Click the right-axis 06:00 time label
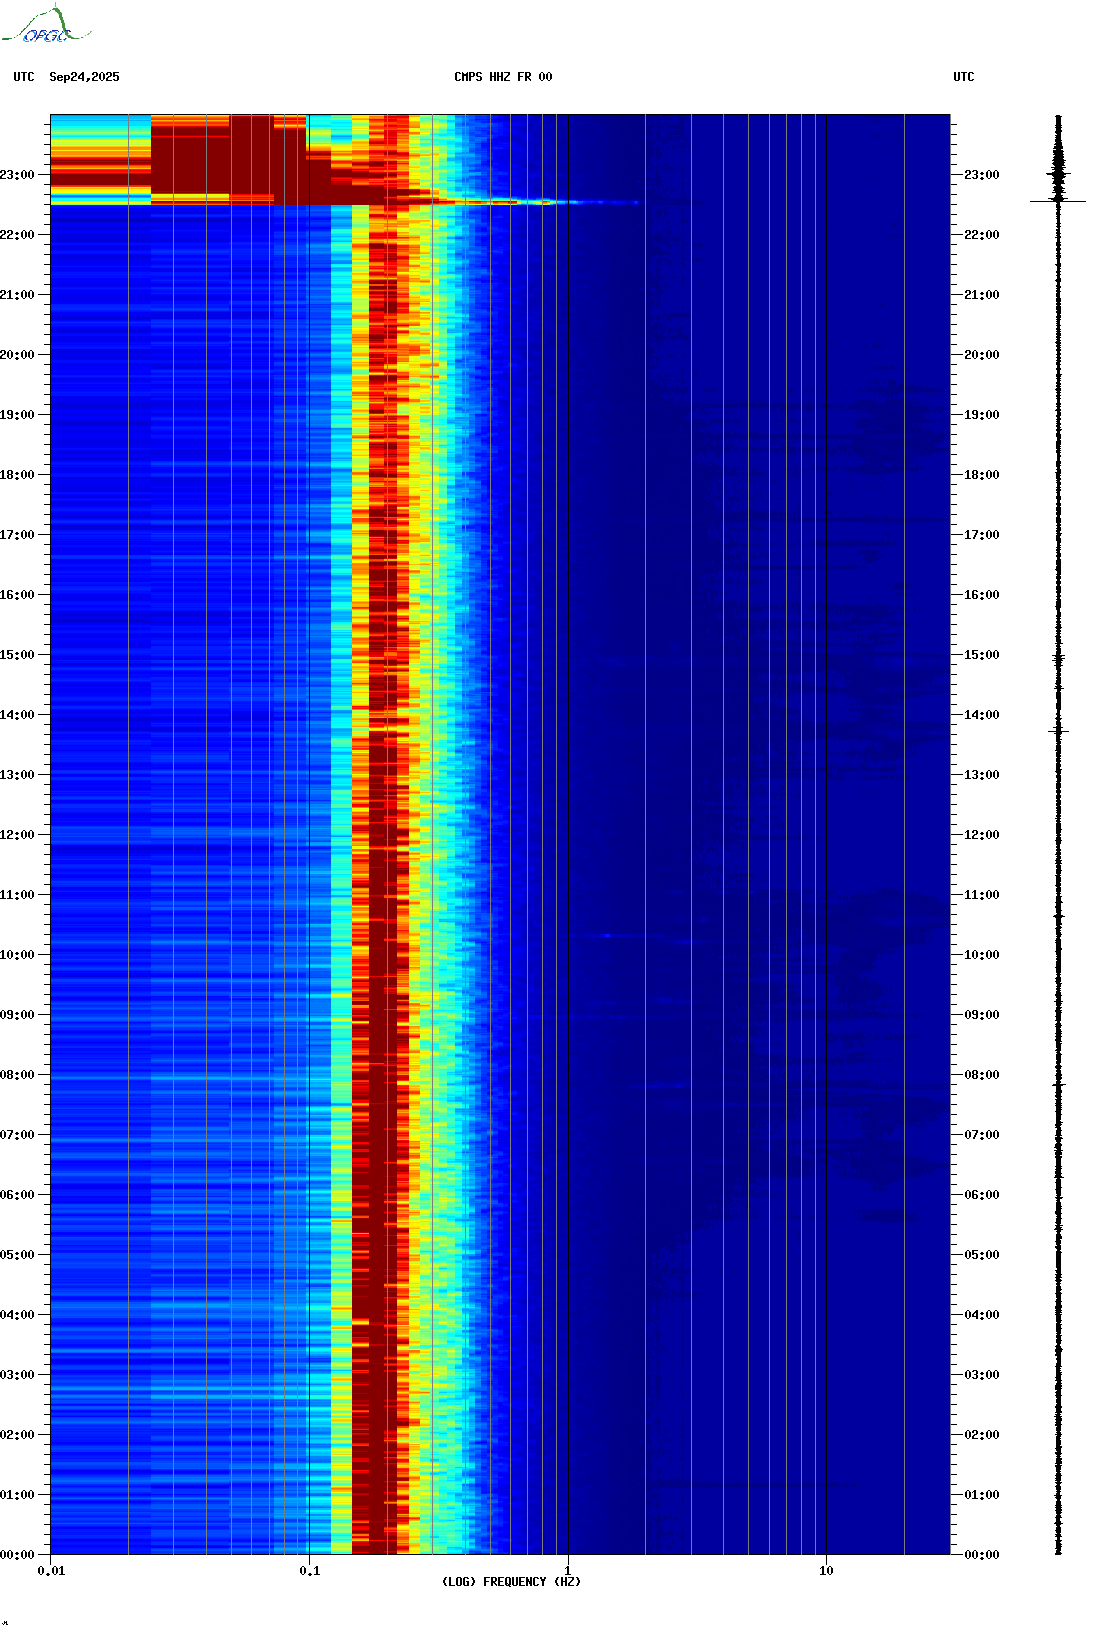The image size is (1102, 1634). (982, 1195)
